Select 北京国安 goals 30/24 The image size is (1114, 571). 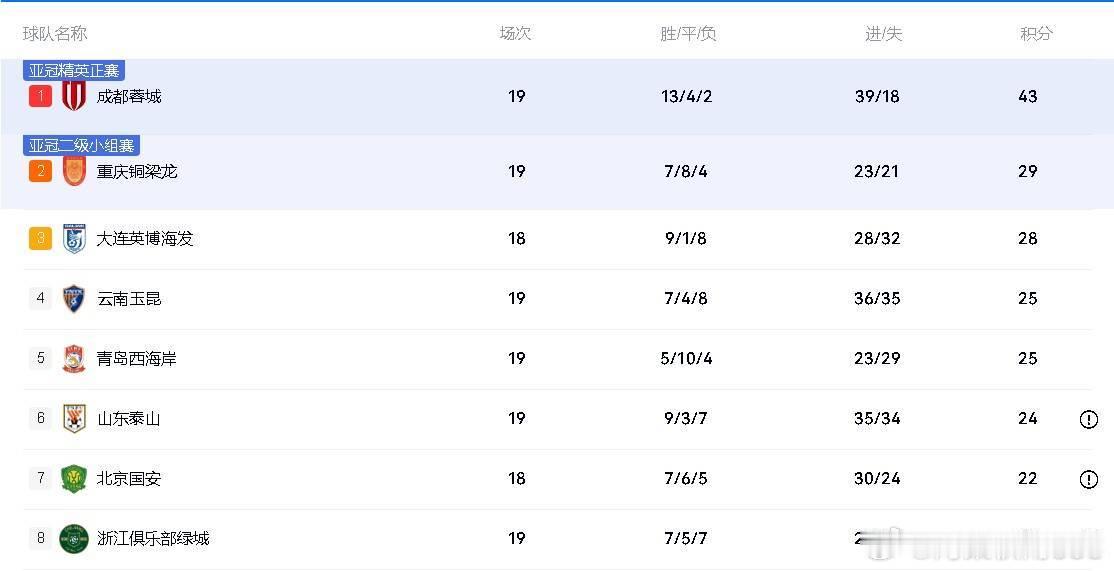(x=877, y=479)
